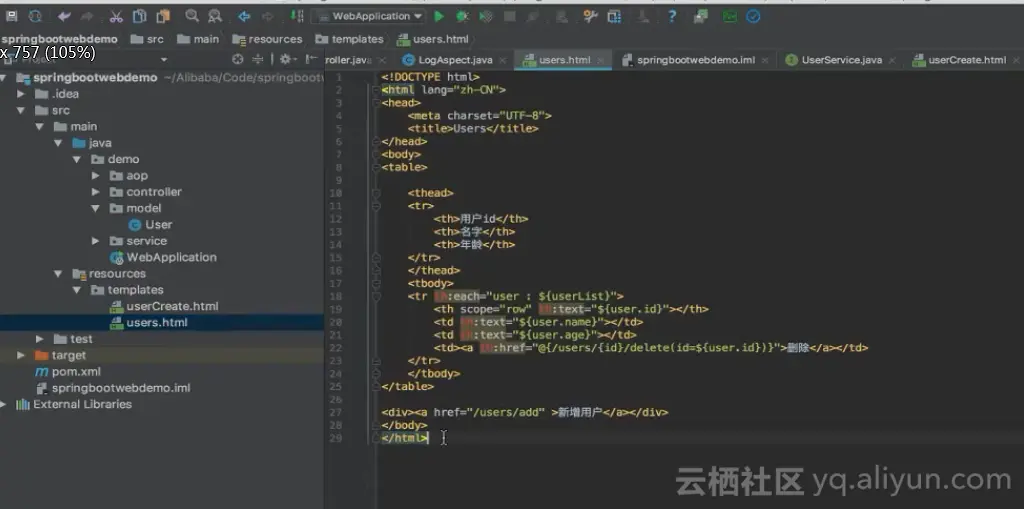This screenshot has width=1024, height=509.
Task: Switch to the LogAspect.java tab
Action: coord(455,60)
